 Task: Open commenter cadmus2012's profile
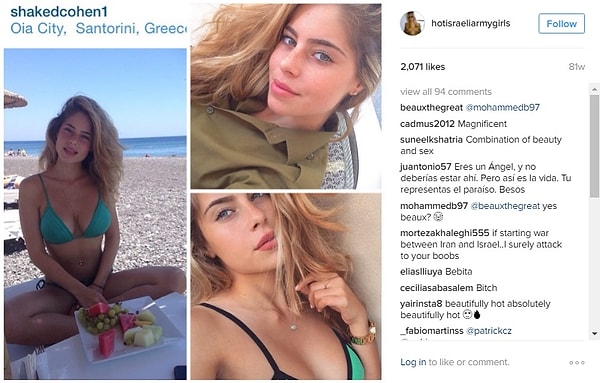(x=427, y=124)
